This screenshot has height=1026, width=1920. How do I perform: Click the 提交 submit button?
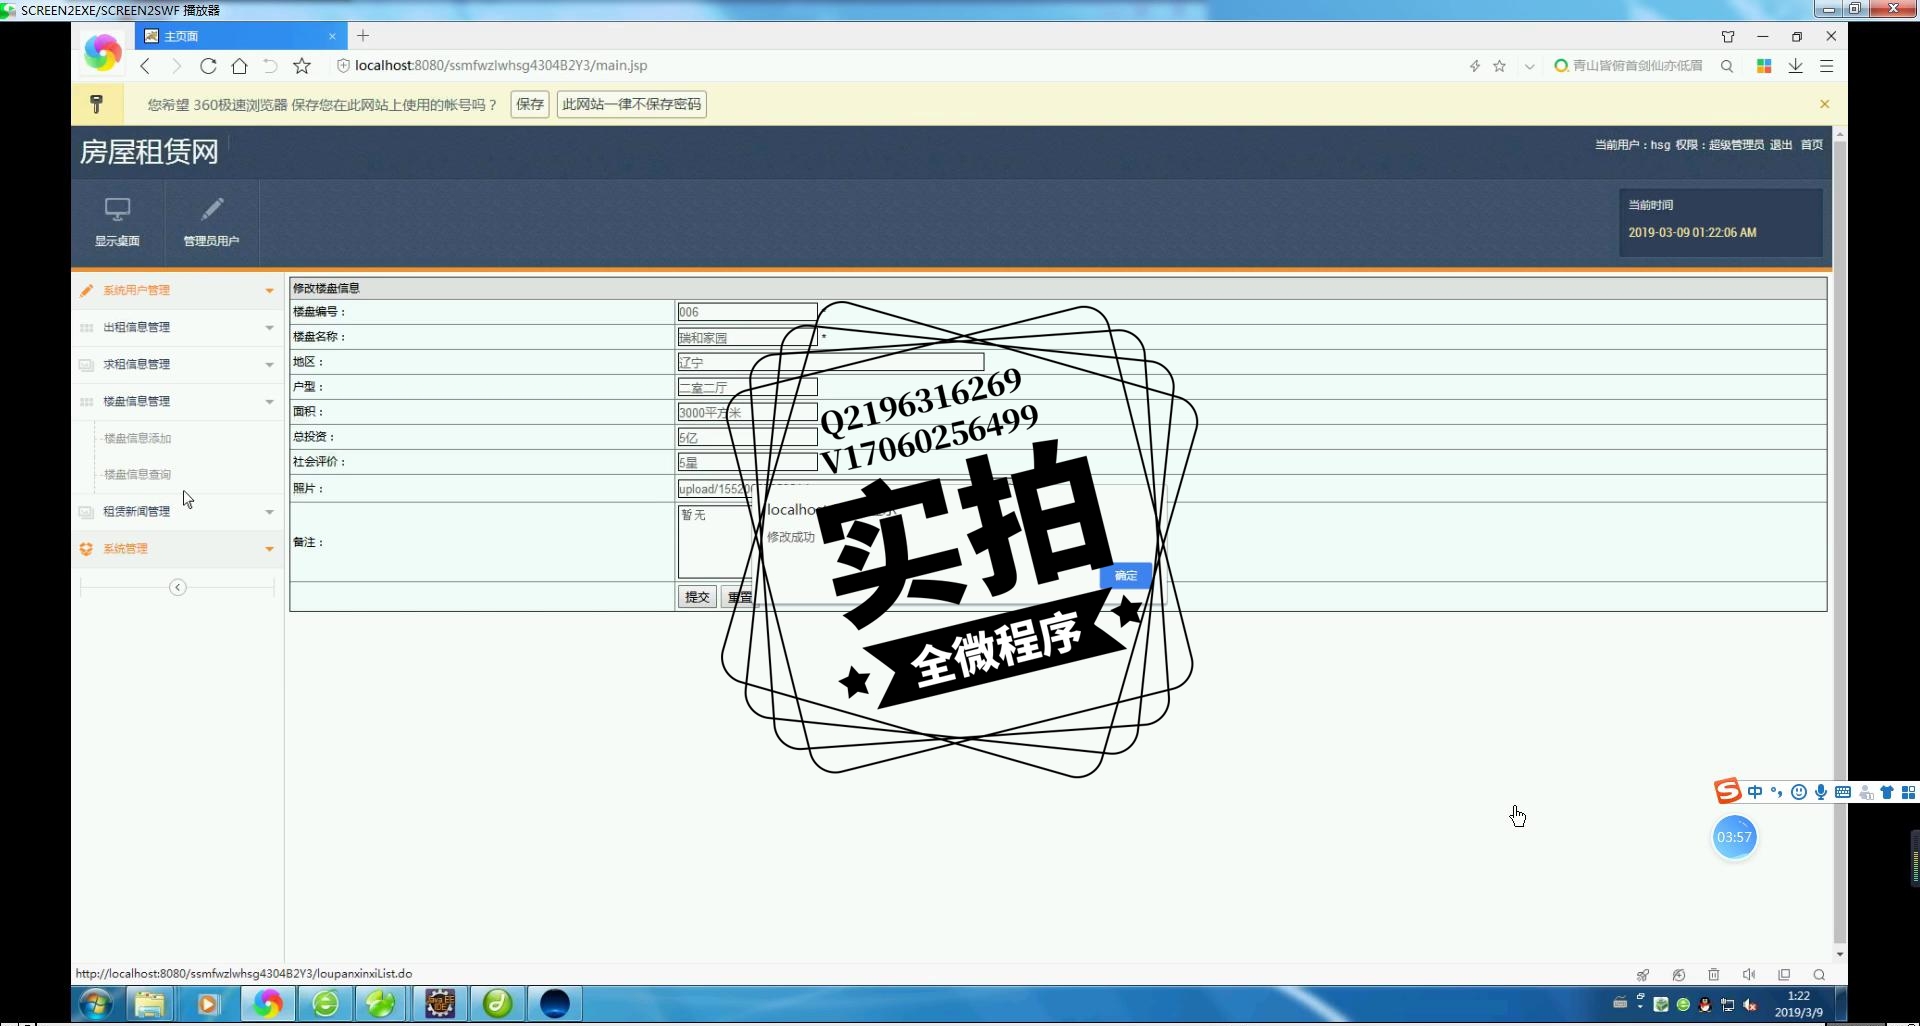(x=697, y=597)
